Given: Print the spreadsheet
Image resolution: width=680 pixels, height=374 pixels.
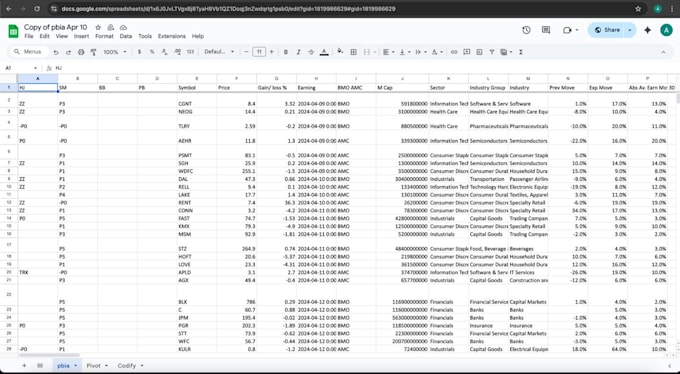Looking at the screenshot, I should 81,52.
